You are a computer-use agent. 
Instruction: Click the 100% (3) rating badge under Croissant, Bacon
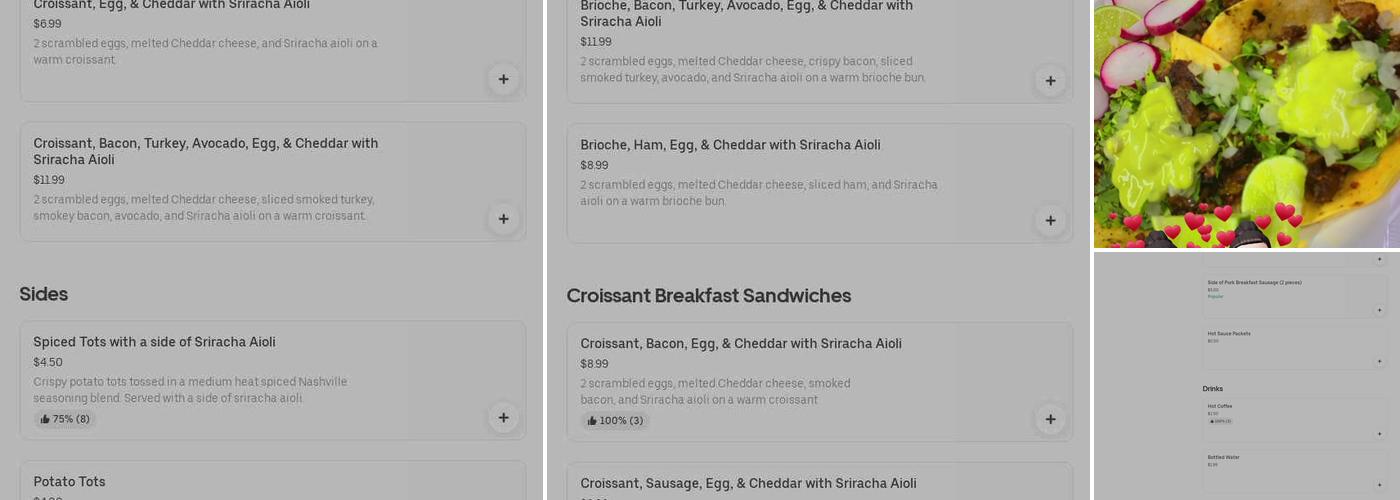(x=615, y=421)
